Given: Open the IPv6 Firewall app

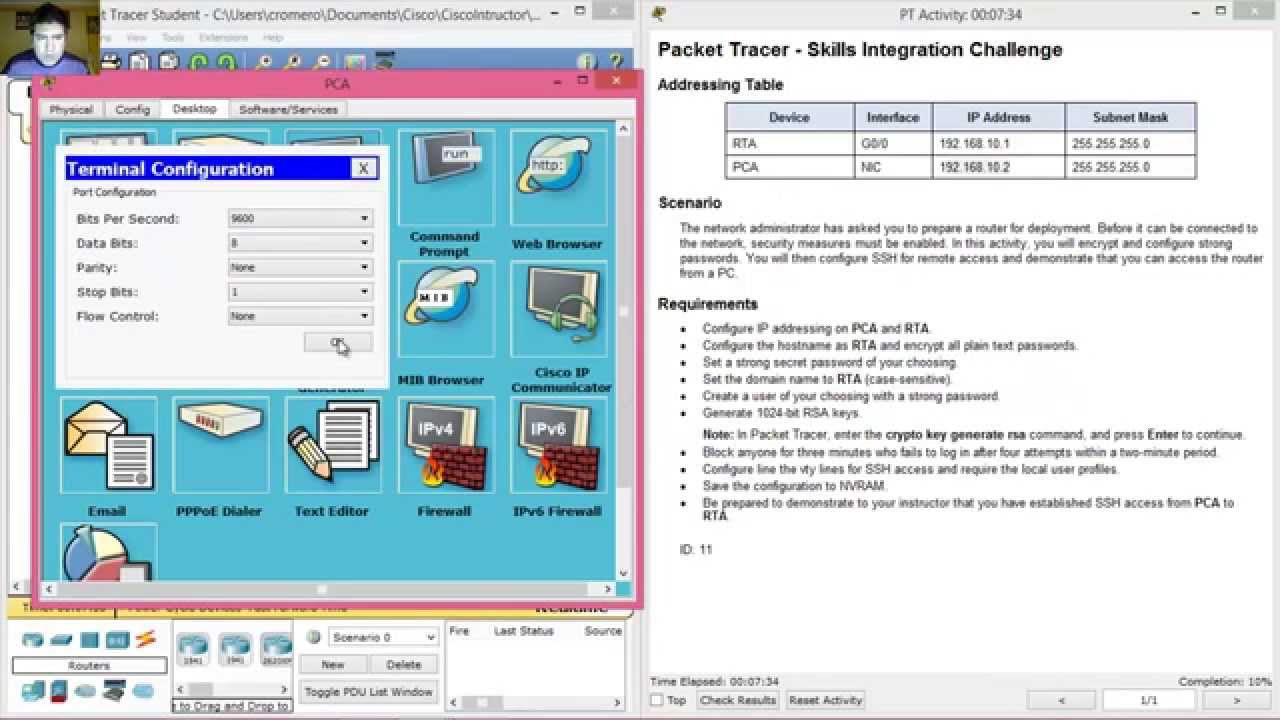Looking at the screenshot, I should pyautogui.click(x=557, y=445).
